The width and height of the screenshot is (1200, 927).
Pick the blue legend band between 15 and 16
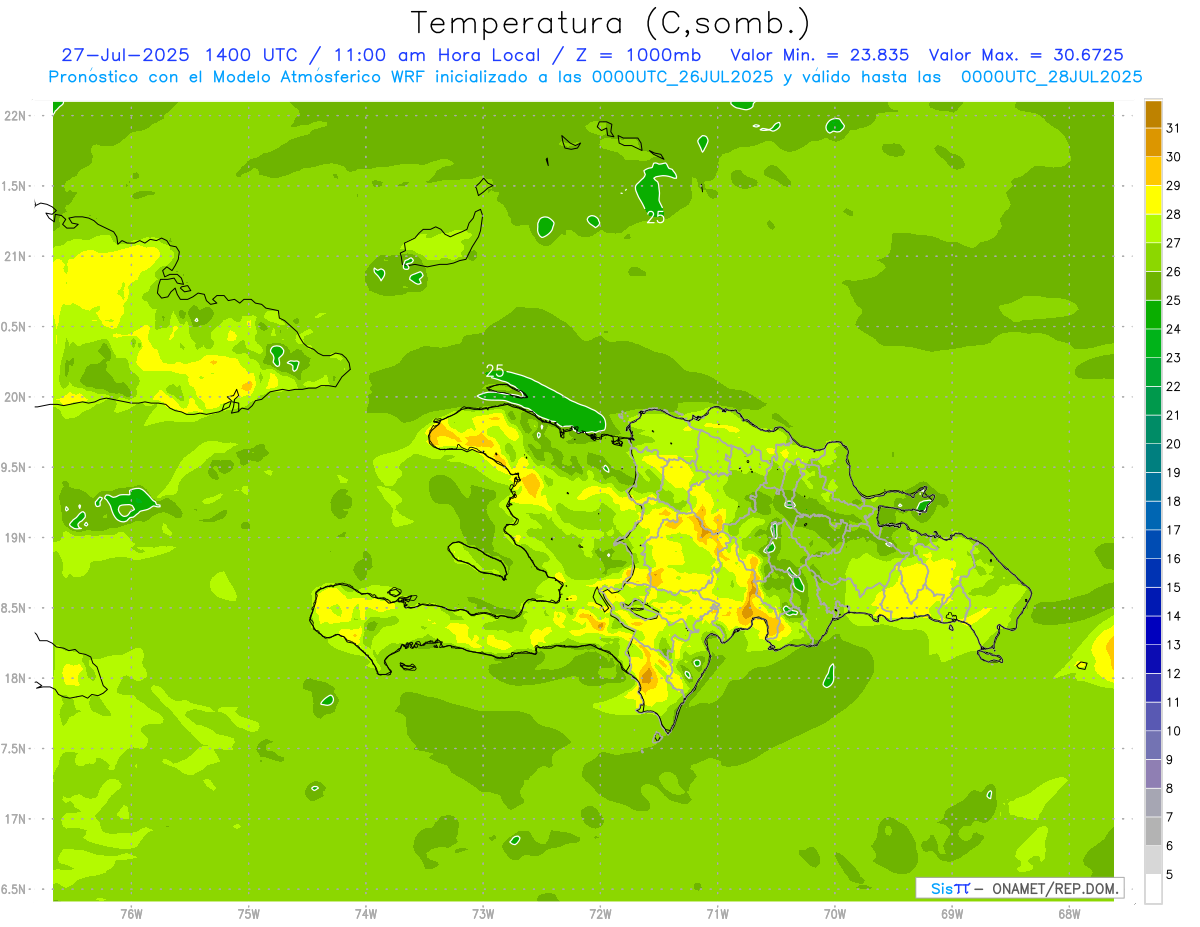[1153, 573]
